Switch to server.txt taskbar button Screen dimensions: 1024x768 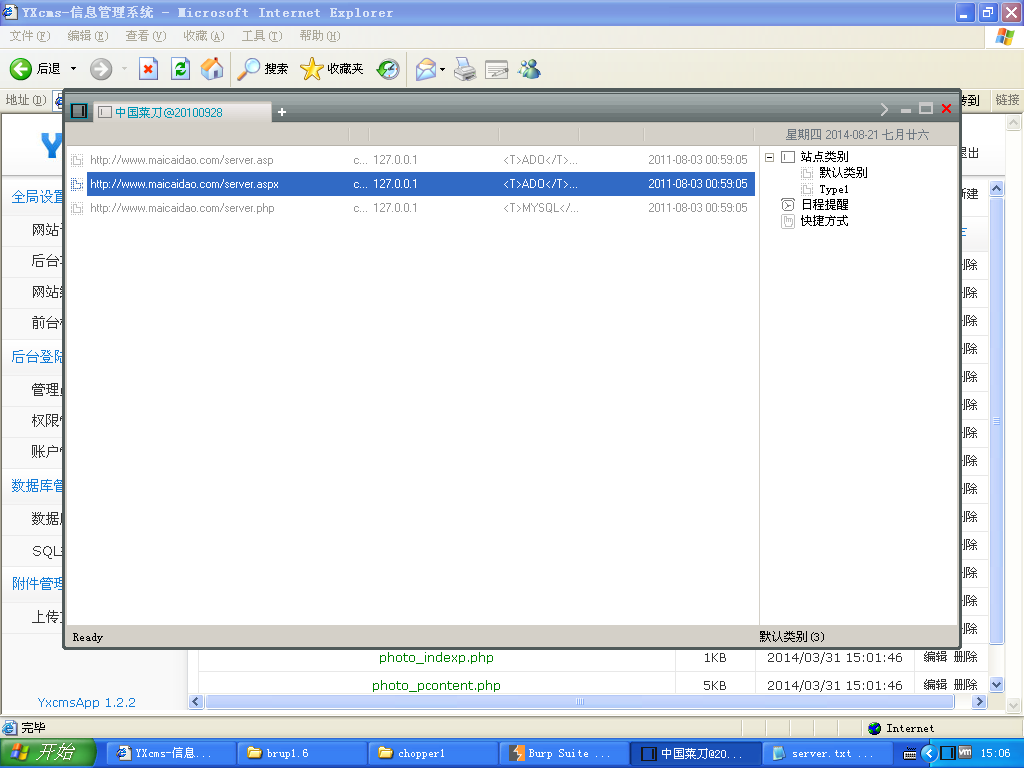pos(827,753)
